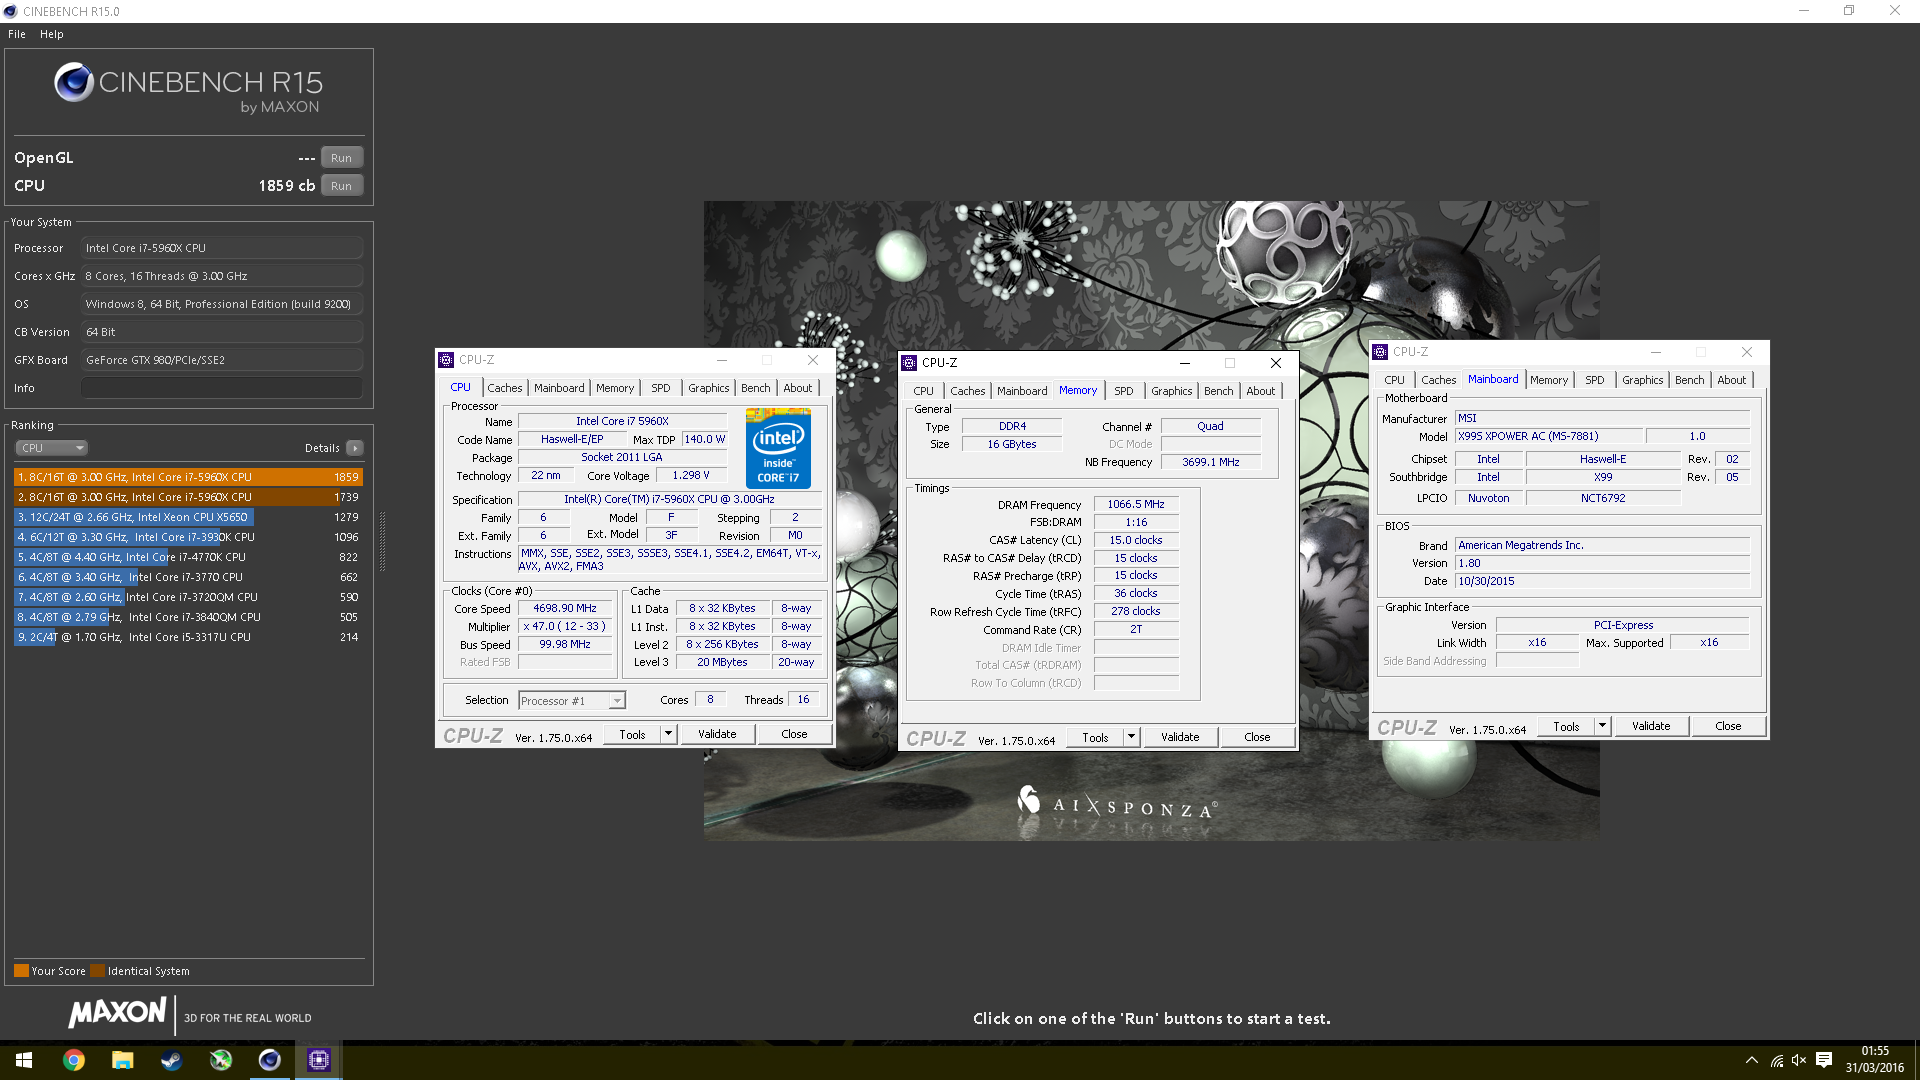Expand Tools arrow in the Mainboard window
This screenshot has width=1920, height=1080.
1603,726
